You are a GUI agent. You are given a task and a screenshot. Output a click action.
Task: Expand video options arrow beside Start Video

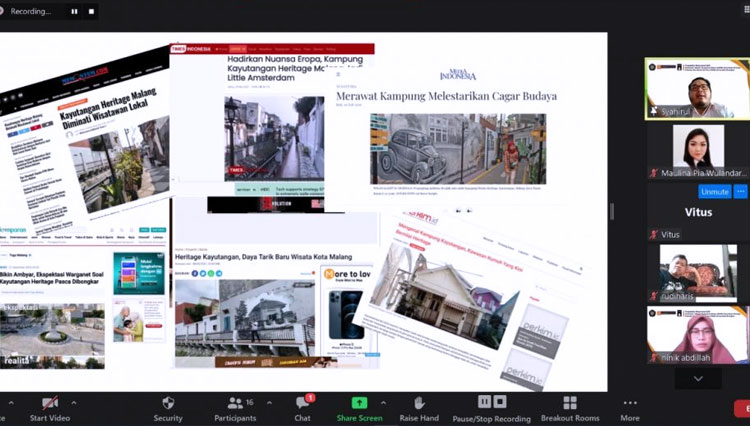(74, 403)
